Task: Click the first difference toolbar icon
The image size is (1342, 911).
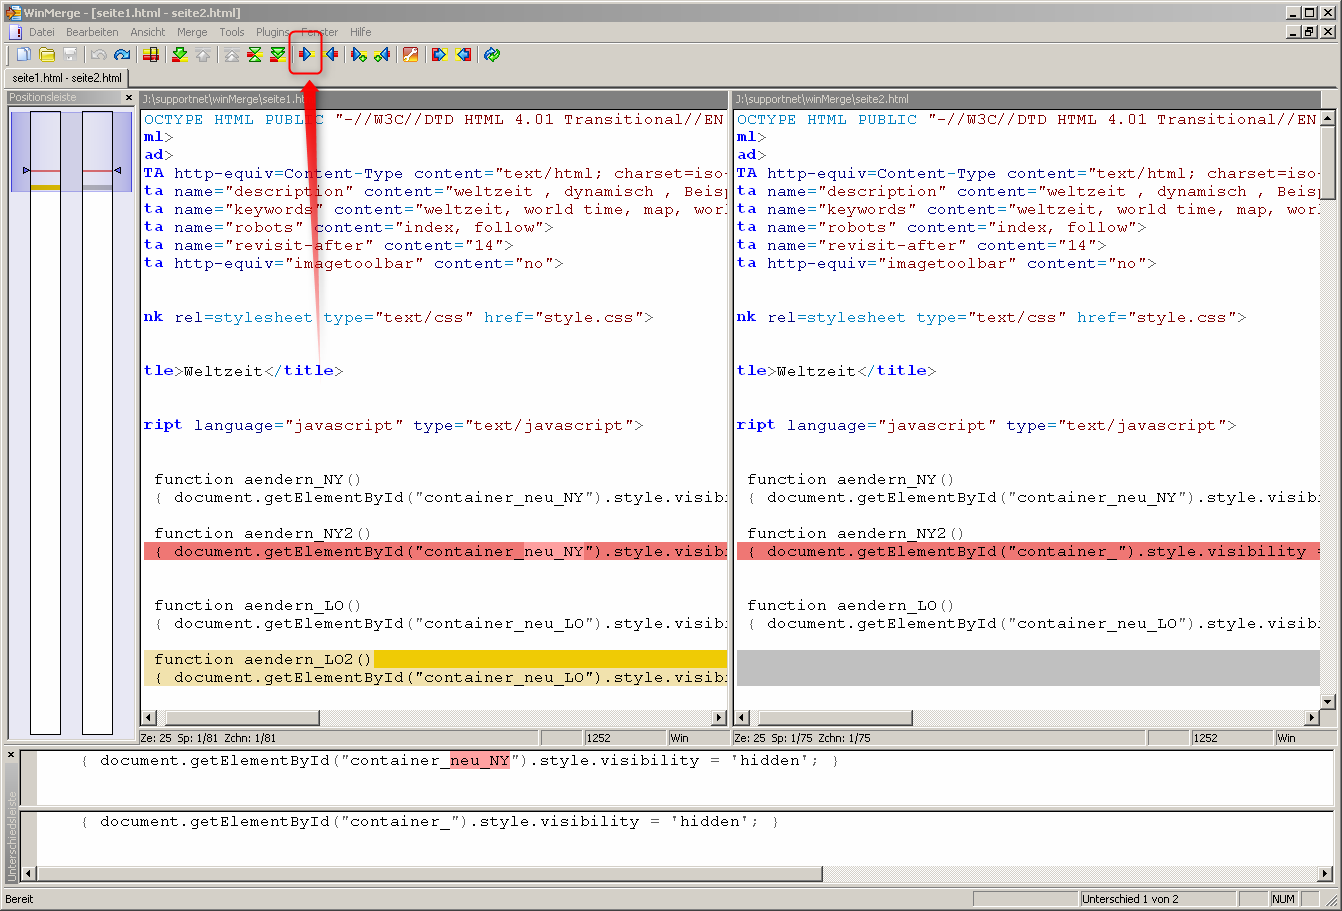Action: point(231,54)
